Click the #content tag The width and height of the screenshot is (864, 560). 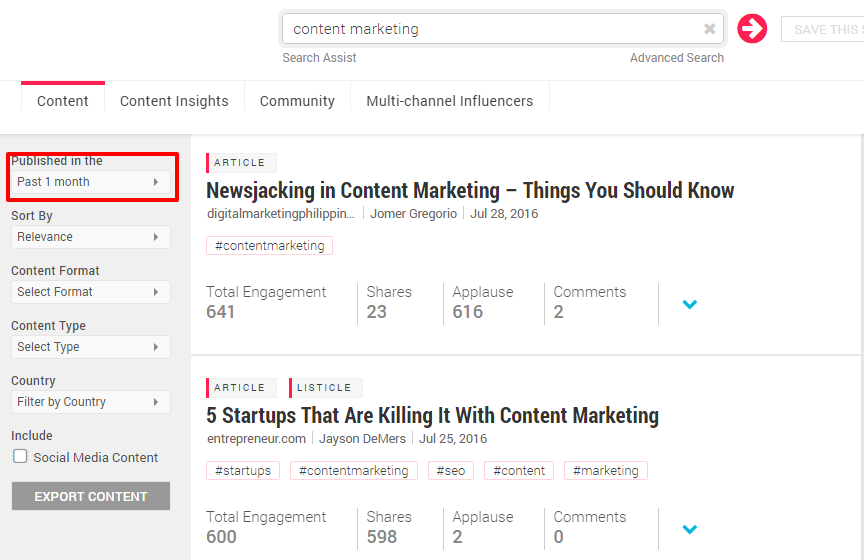(x=519, y=471)
